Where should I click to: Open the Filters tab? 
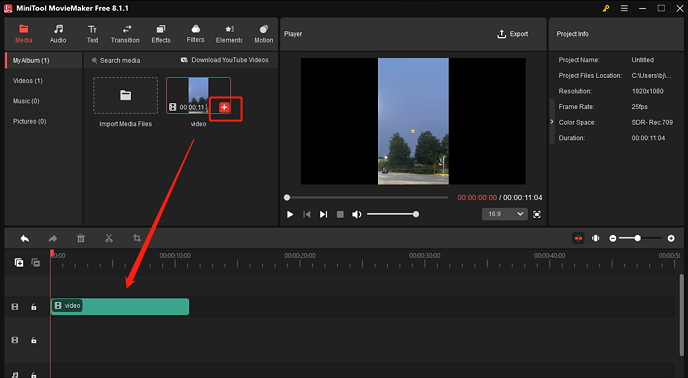tap(195, 34)
